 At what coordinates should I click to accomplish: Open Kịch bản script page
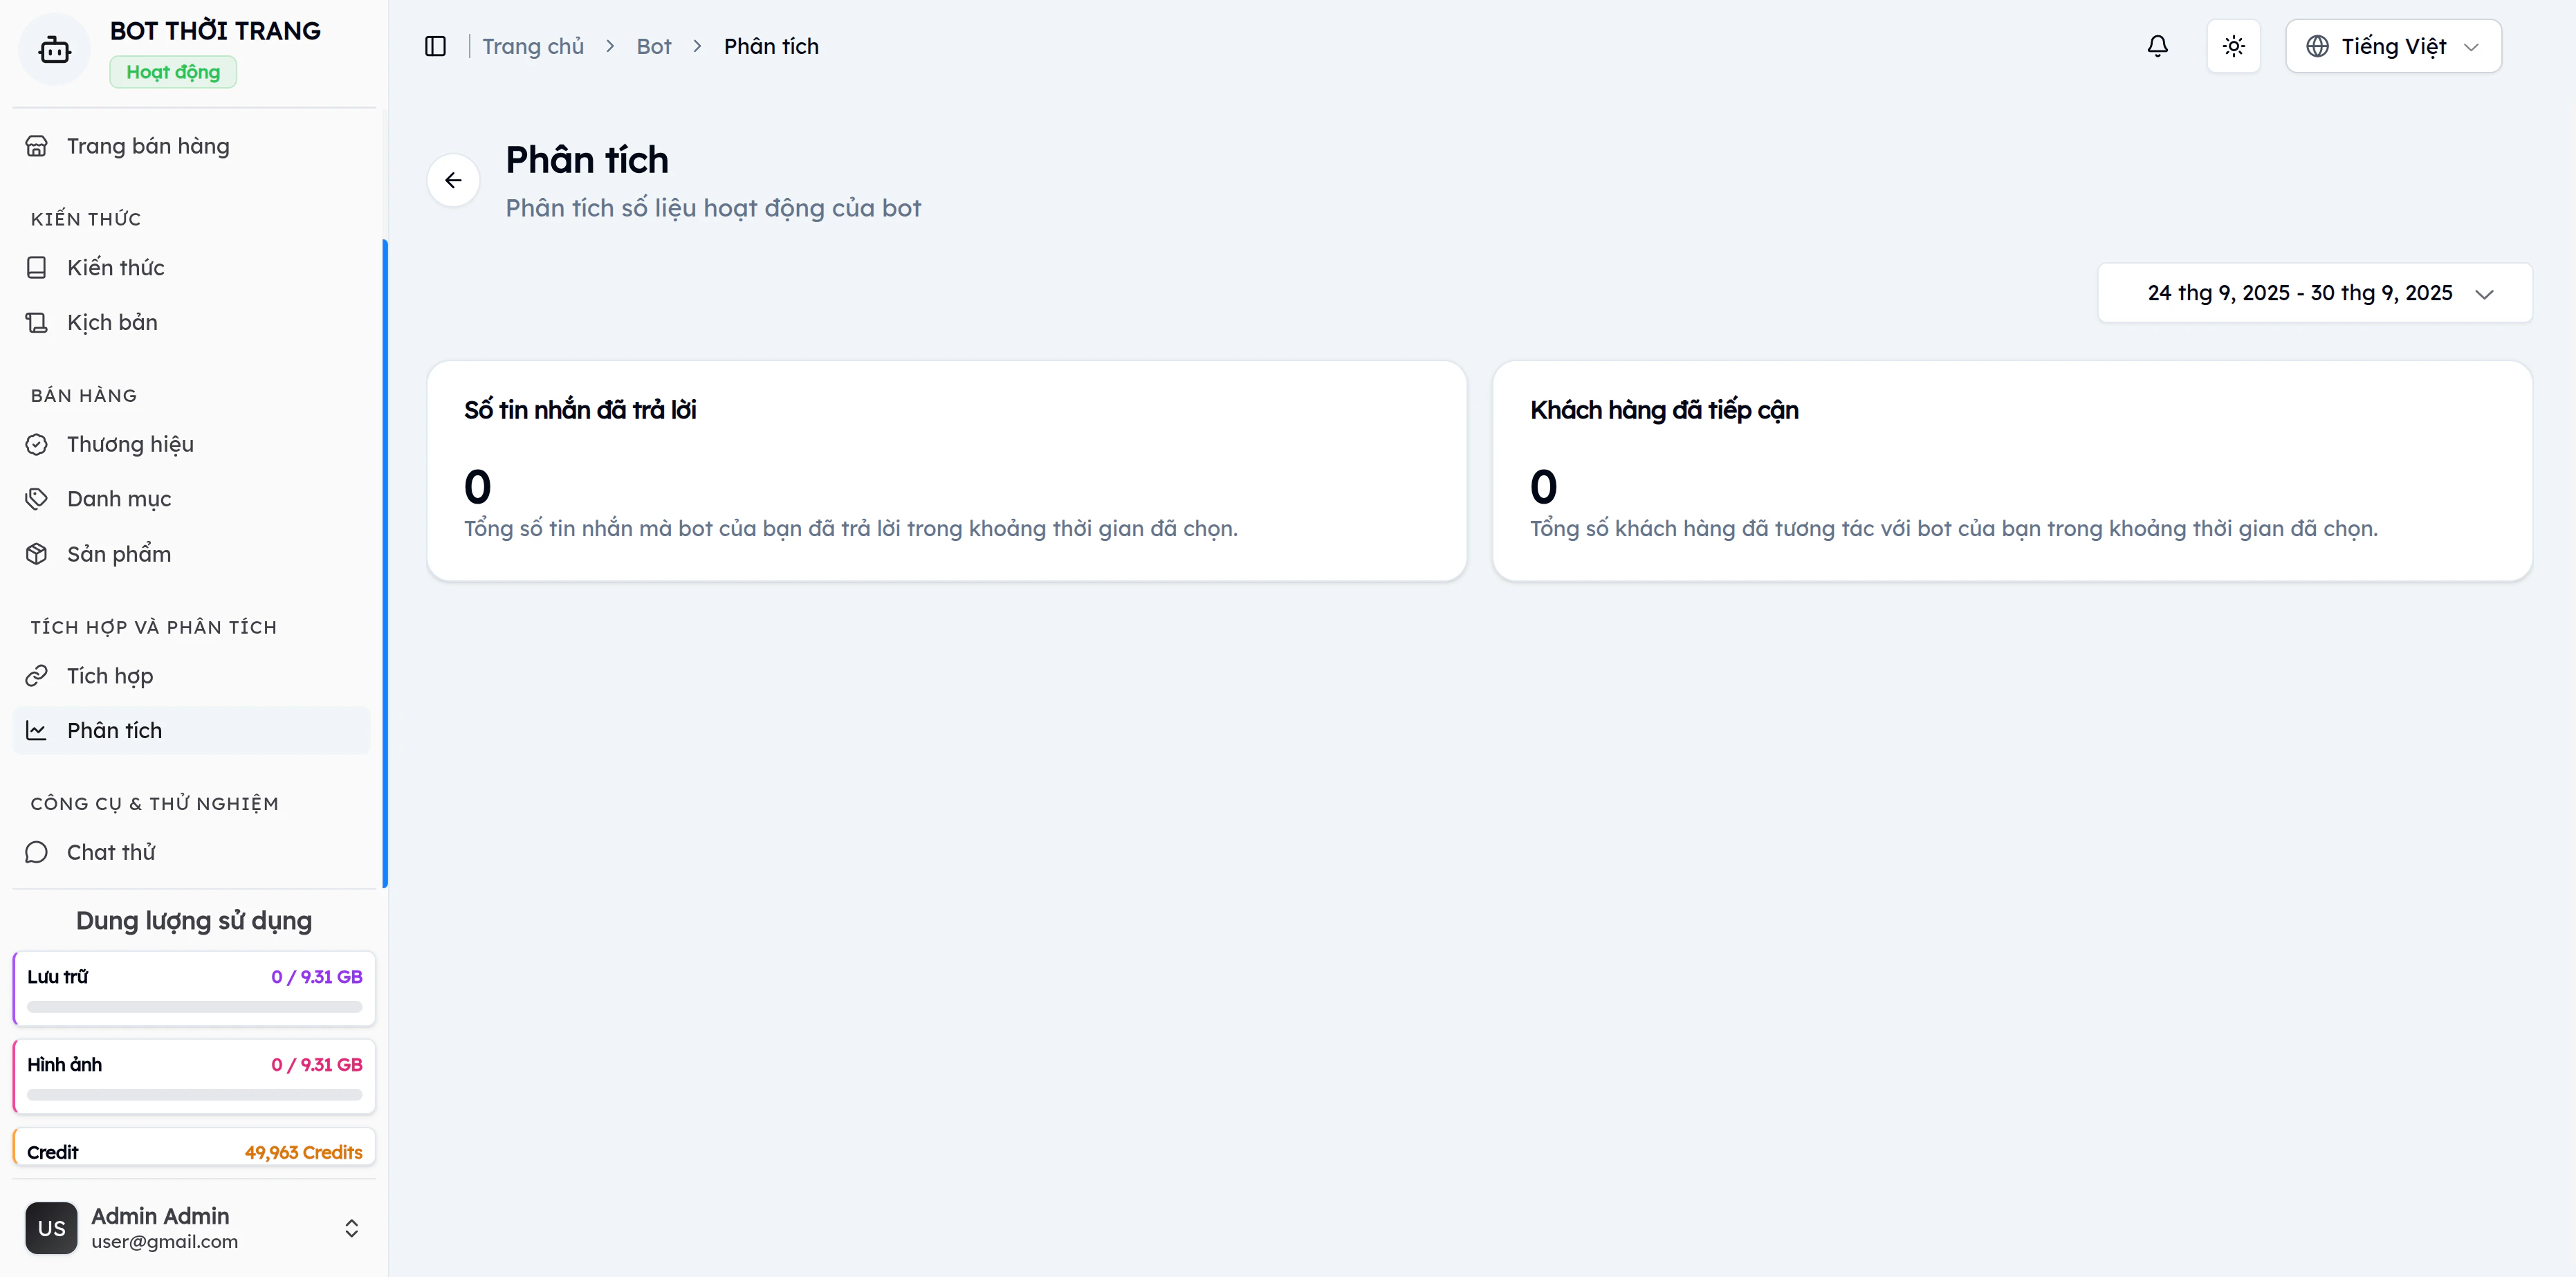pyautogui.click(x=112, y=322)
